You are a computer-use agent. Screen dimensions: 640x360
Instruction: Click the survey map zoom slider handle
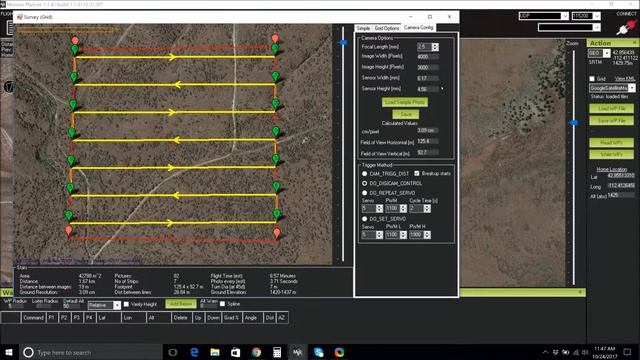coord(343,42)
